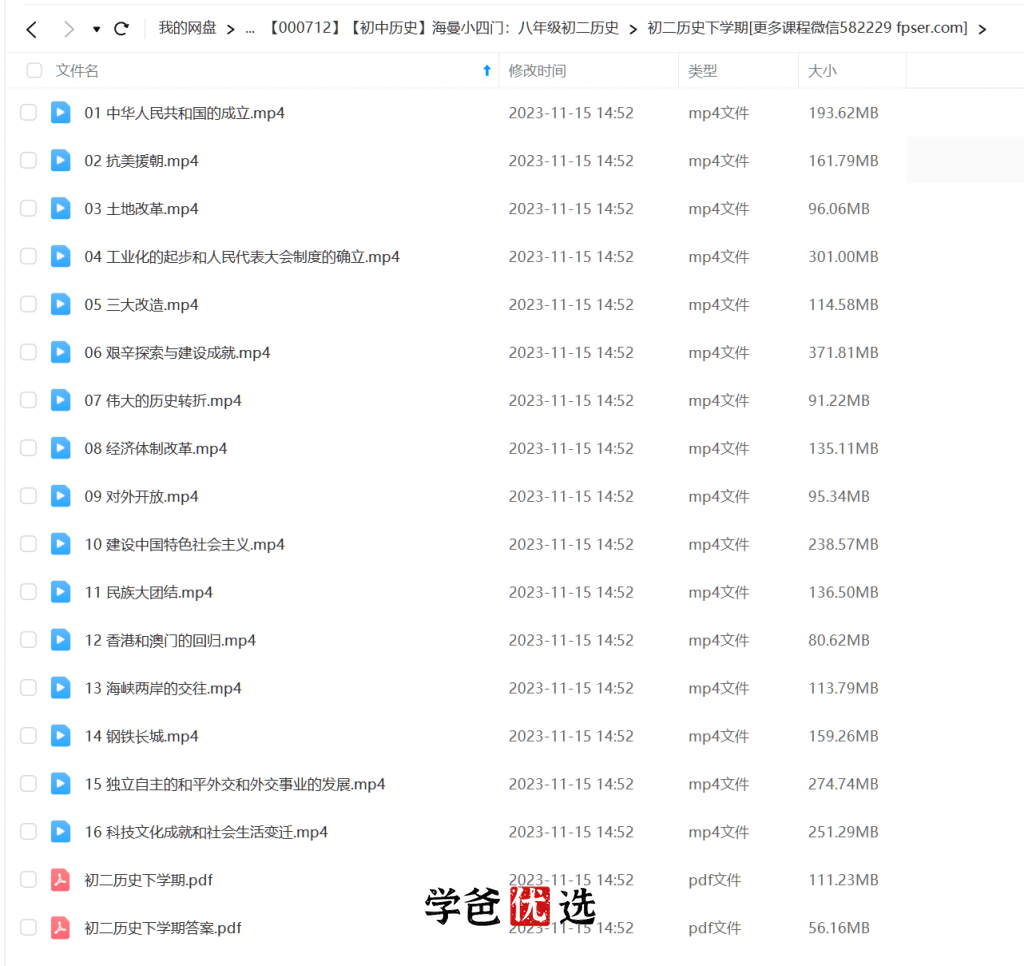1024x966 pixels.
Task: Select checkbox for 14 钢铁长城.mp4
Action: click(x=28, y=735)
